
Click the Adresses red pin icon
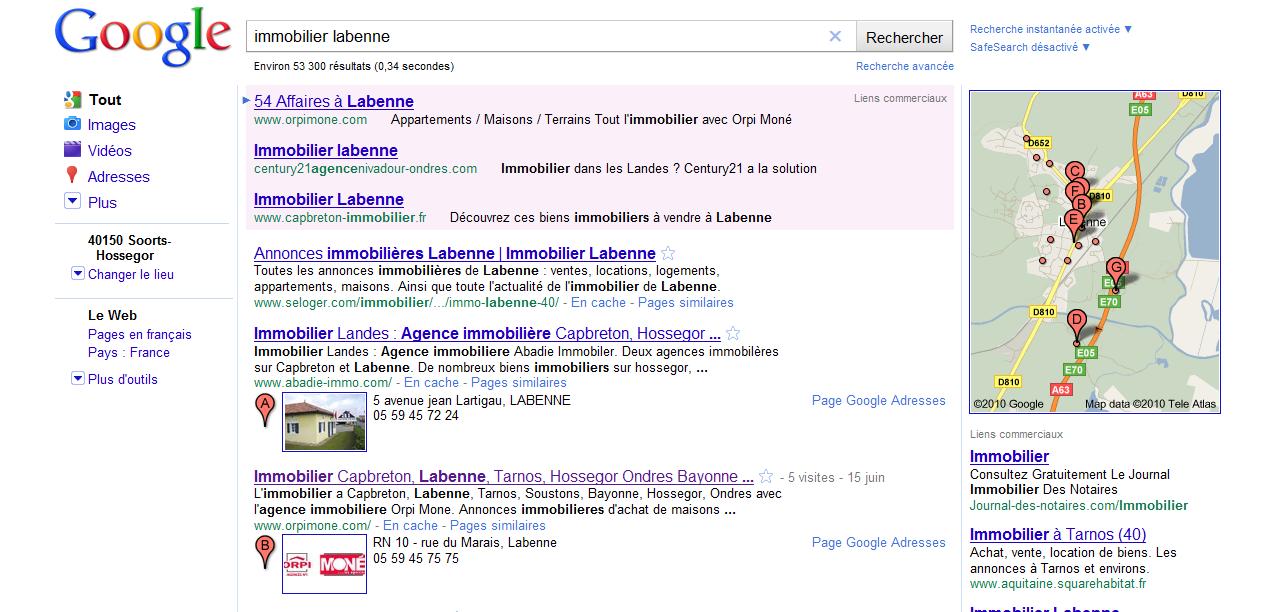tap(72, 176)
